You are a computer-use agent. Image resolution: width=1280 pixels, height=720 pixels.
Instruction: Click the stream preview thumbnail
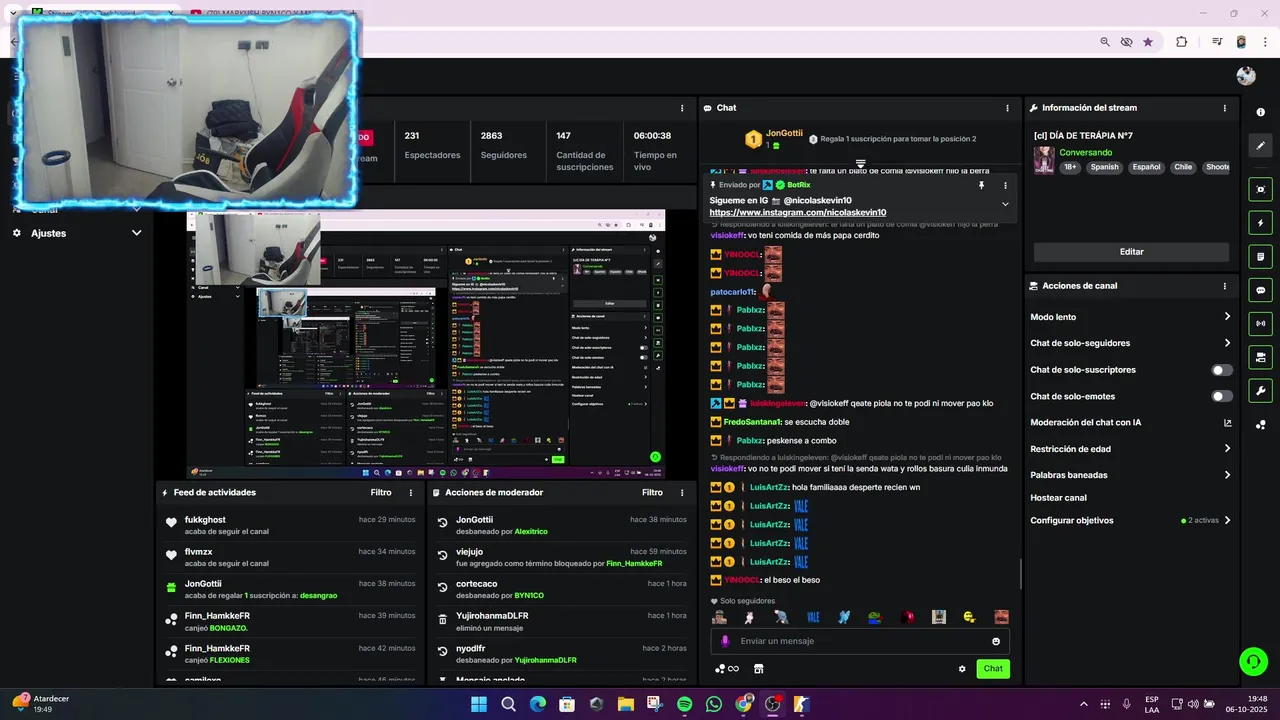pos(426,344)
